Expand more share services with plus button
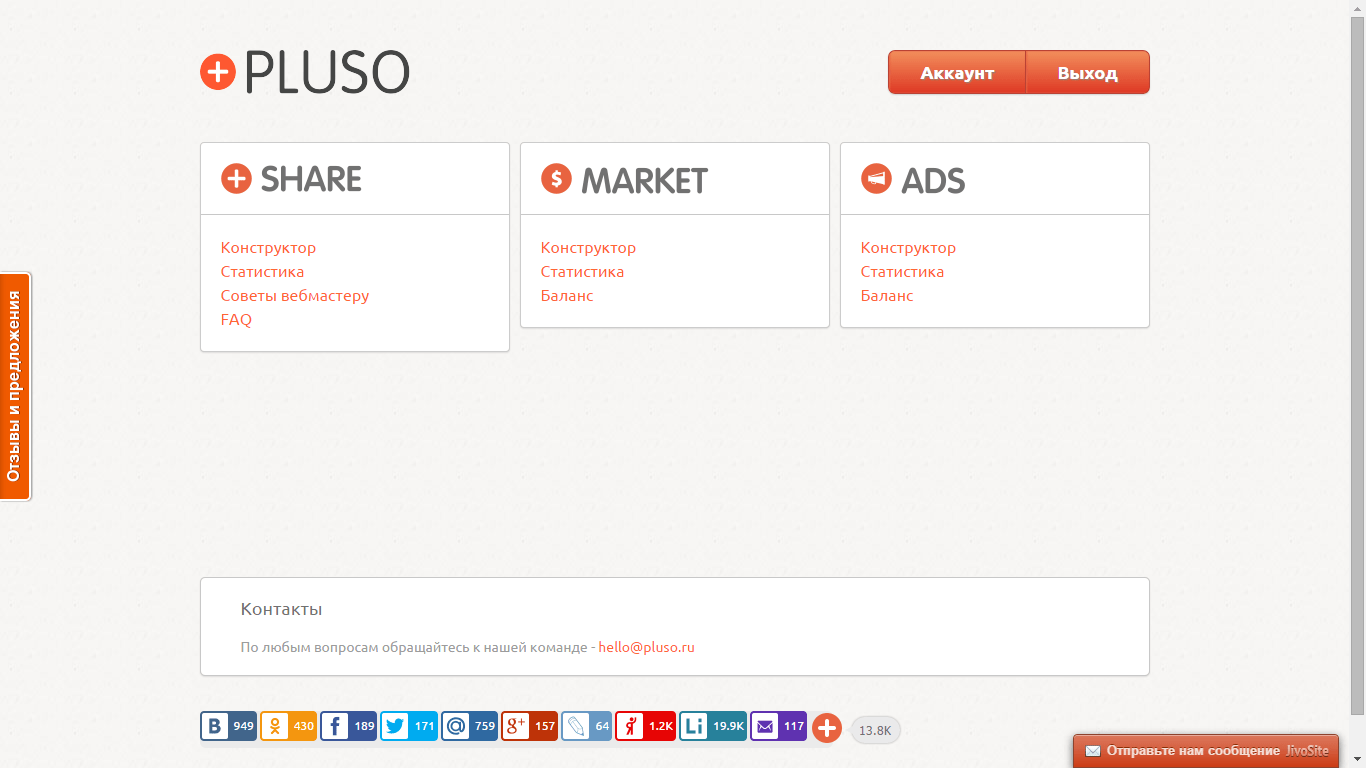The height and width of the screenshot is (768, 1366). click(x=826, y=728)
